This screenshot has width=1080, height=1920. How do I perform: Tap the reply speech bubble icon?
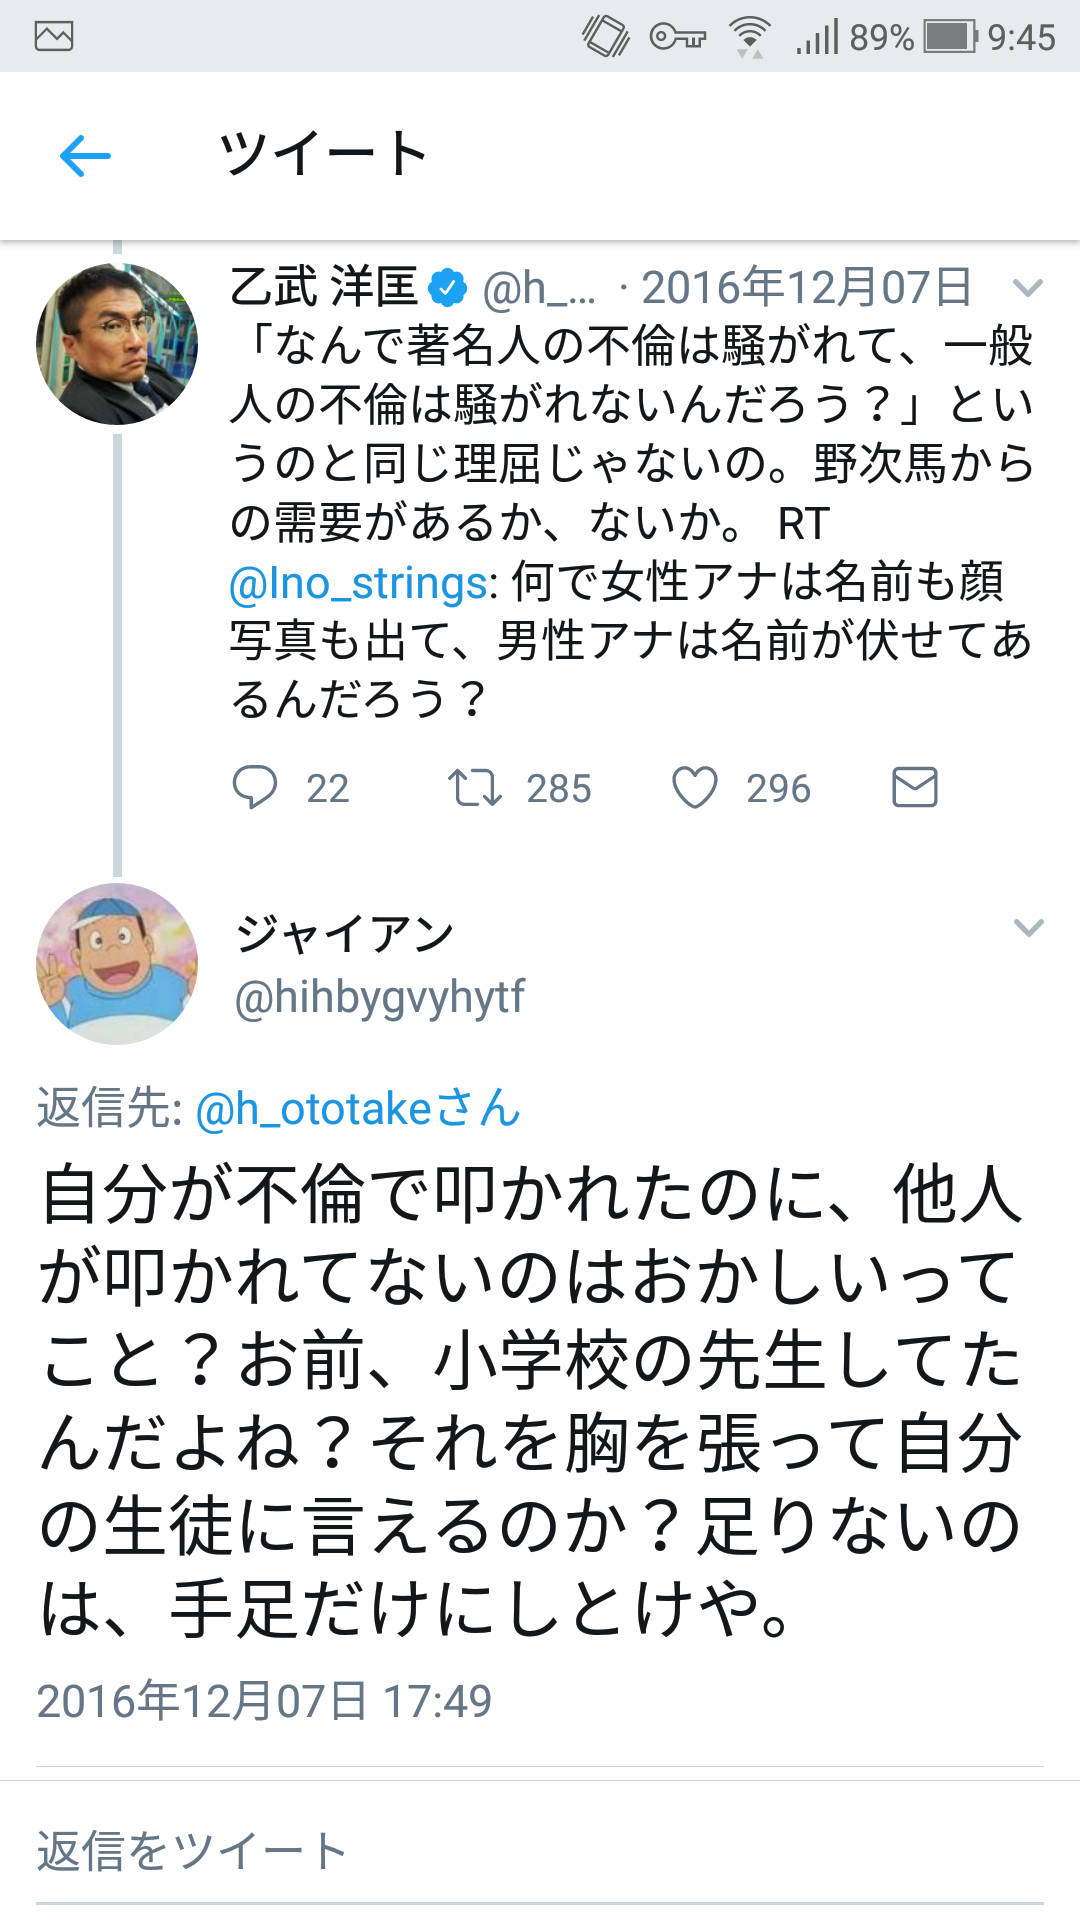pos(255,788)
